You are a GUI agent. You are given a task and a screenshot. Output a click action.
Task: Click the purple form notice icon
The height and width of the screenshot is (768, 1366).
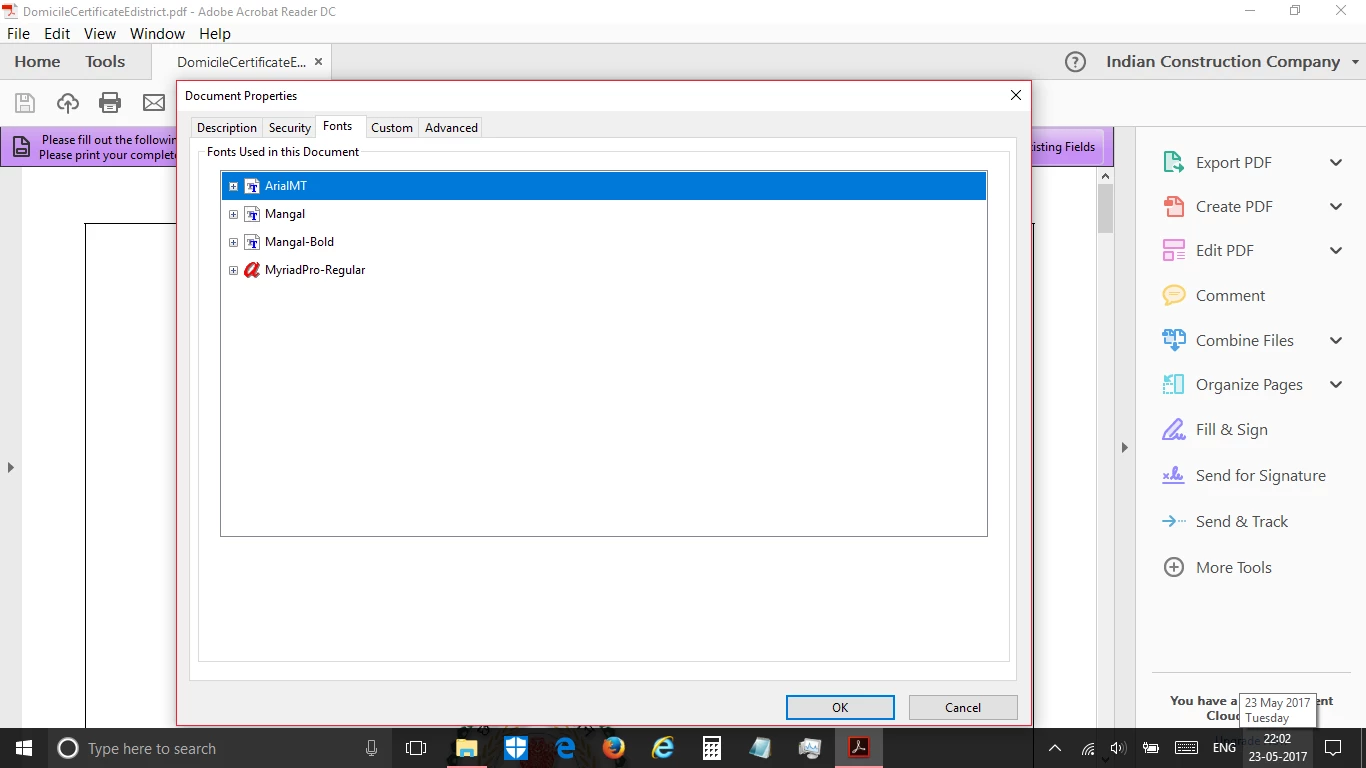click(x=21, y=147)
